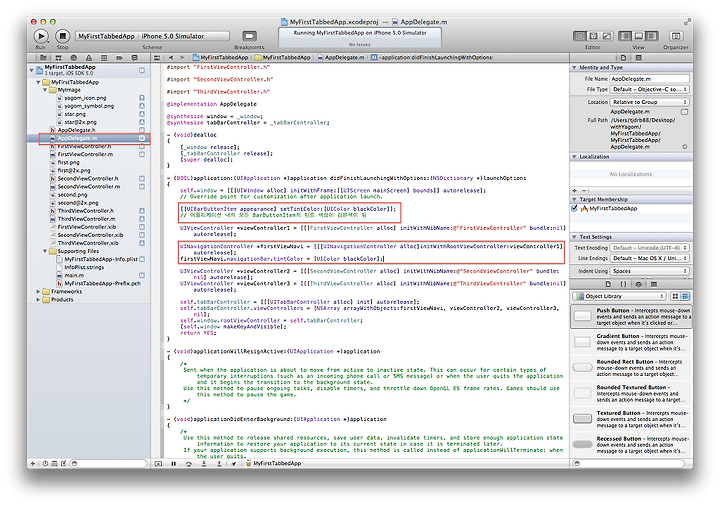Open ThirdViewController.xib file
This screenshot has width=720, height=506.
pyautogui.click(x=88, y=243)
